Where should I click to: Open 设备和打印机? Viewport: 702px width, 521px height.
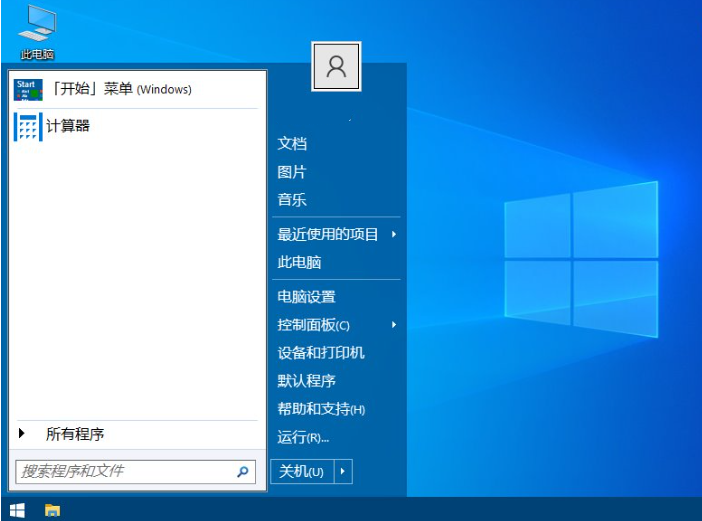pyautogui.click(x=321, y=353)
